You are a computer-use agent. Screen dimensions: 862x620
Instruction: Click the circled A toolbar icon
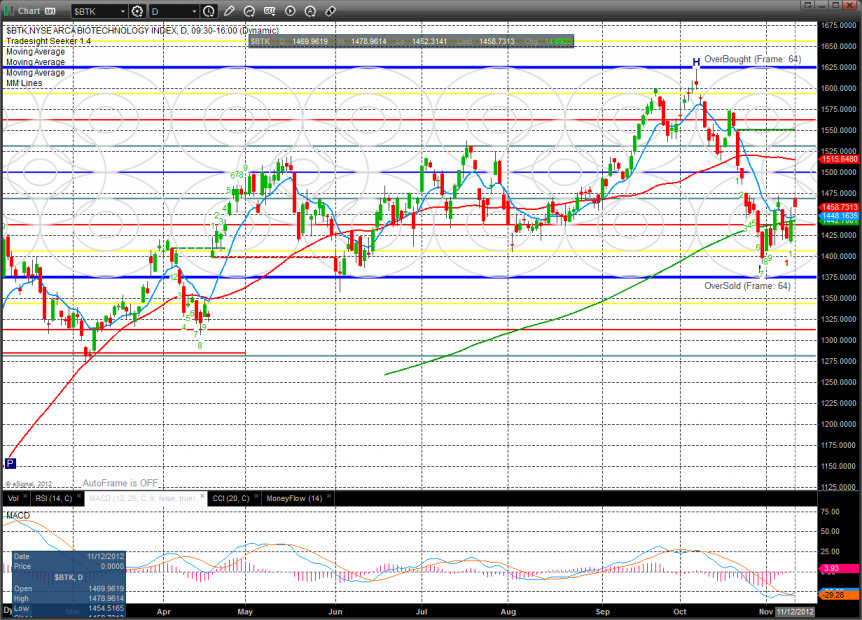point(310,11)
